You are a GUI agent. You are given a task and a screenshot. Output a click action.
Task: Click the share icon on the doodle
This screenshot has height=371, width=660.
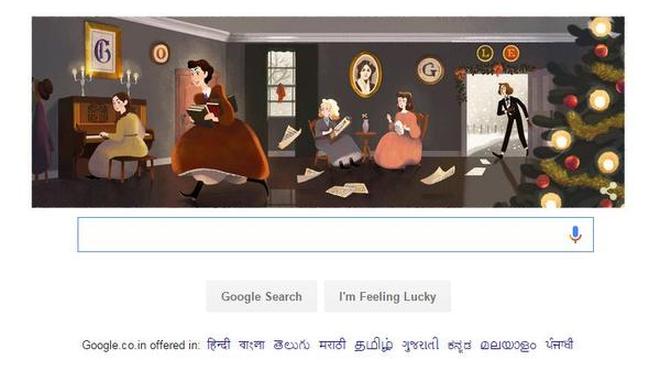coord(609,192)
